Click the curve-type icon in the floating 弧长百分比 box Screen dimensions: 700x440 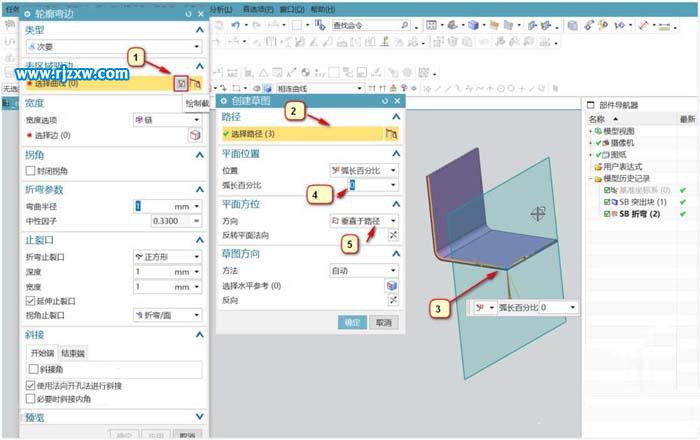pyautogui.click(x=480, y=307)
